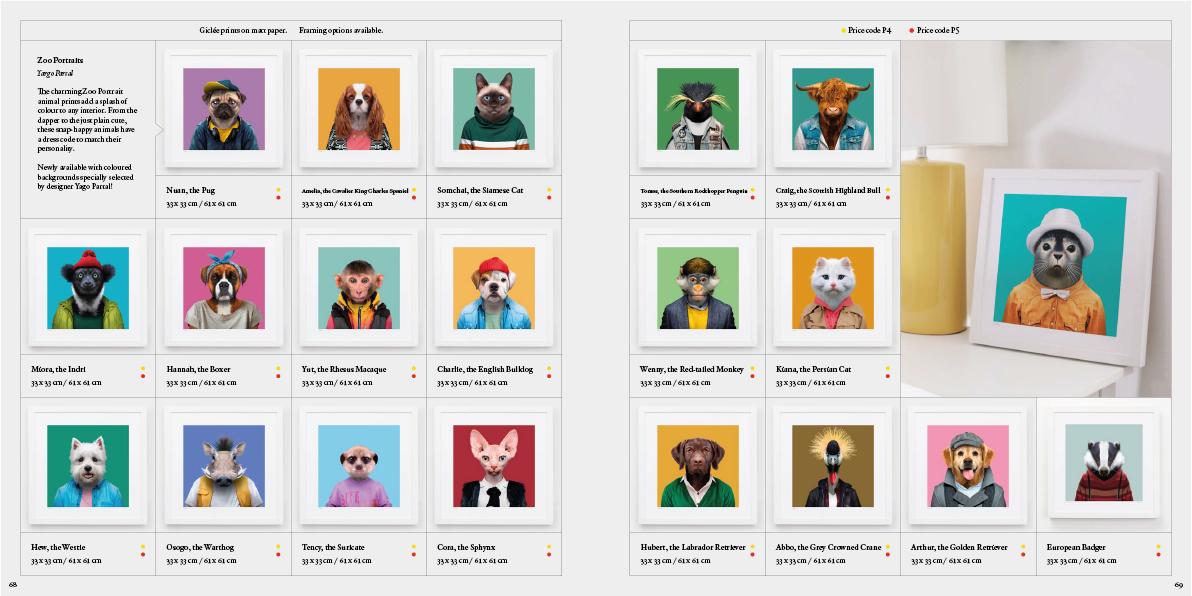
Task: Click 'Charlie, the English Bulldog' caption
Action: point(485,369)
